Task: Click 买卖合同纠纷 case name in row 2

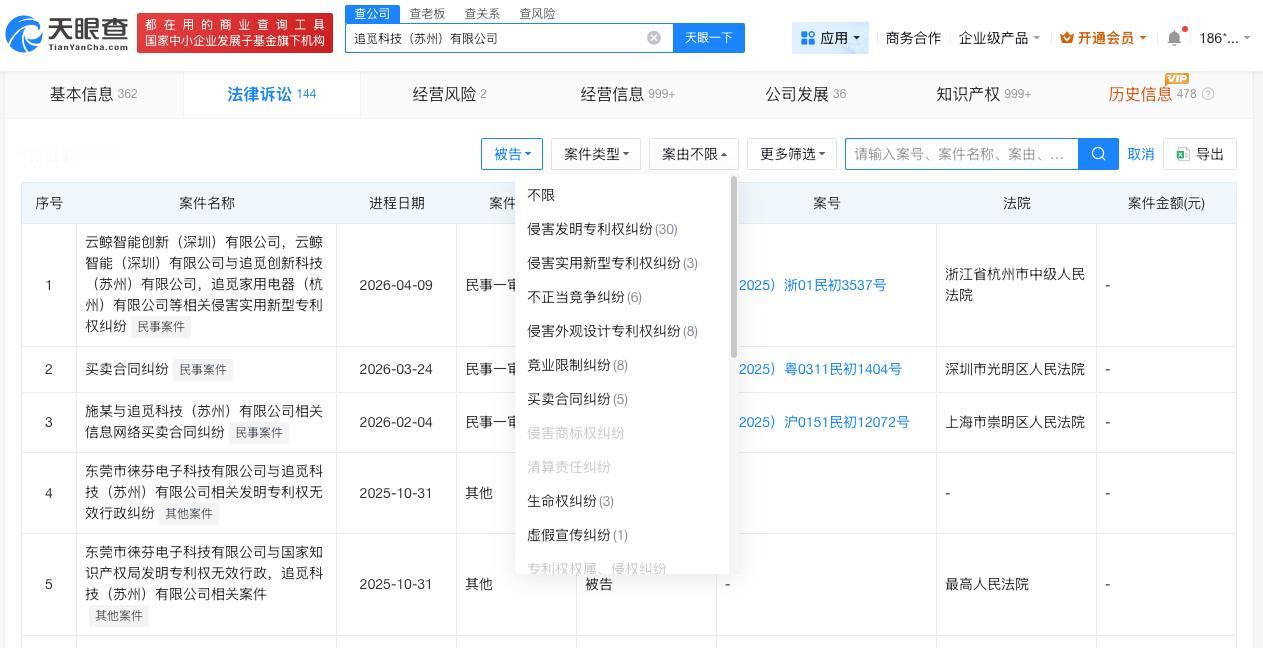Action: click(x=127, y=369)
